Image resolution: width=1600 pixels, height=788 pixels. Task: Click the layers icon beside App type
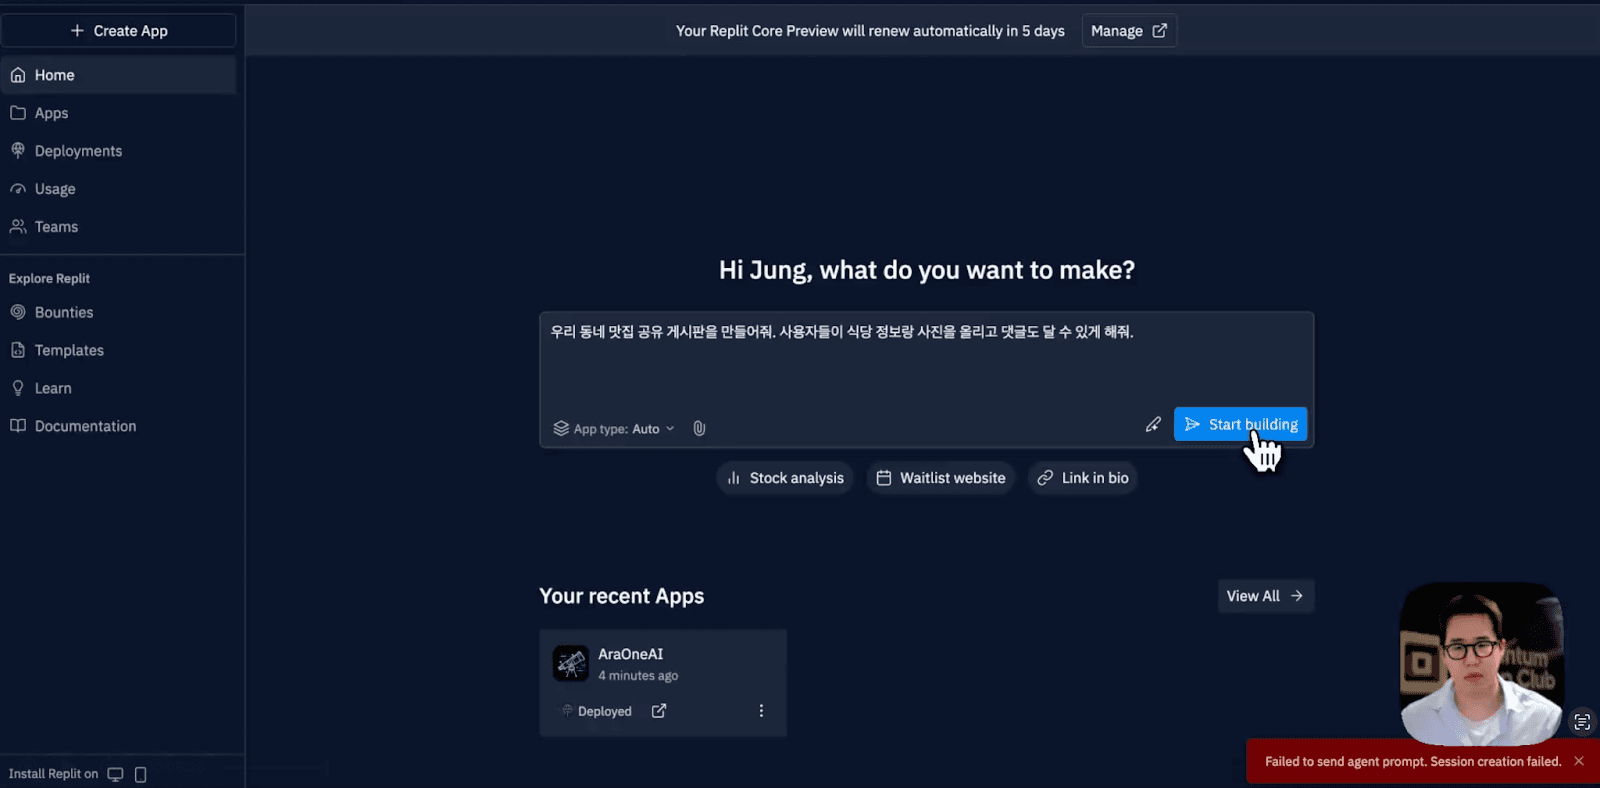pyautogui.click(x=561, y=429)
